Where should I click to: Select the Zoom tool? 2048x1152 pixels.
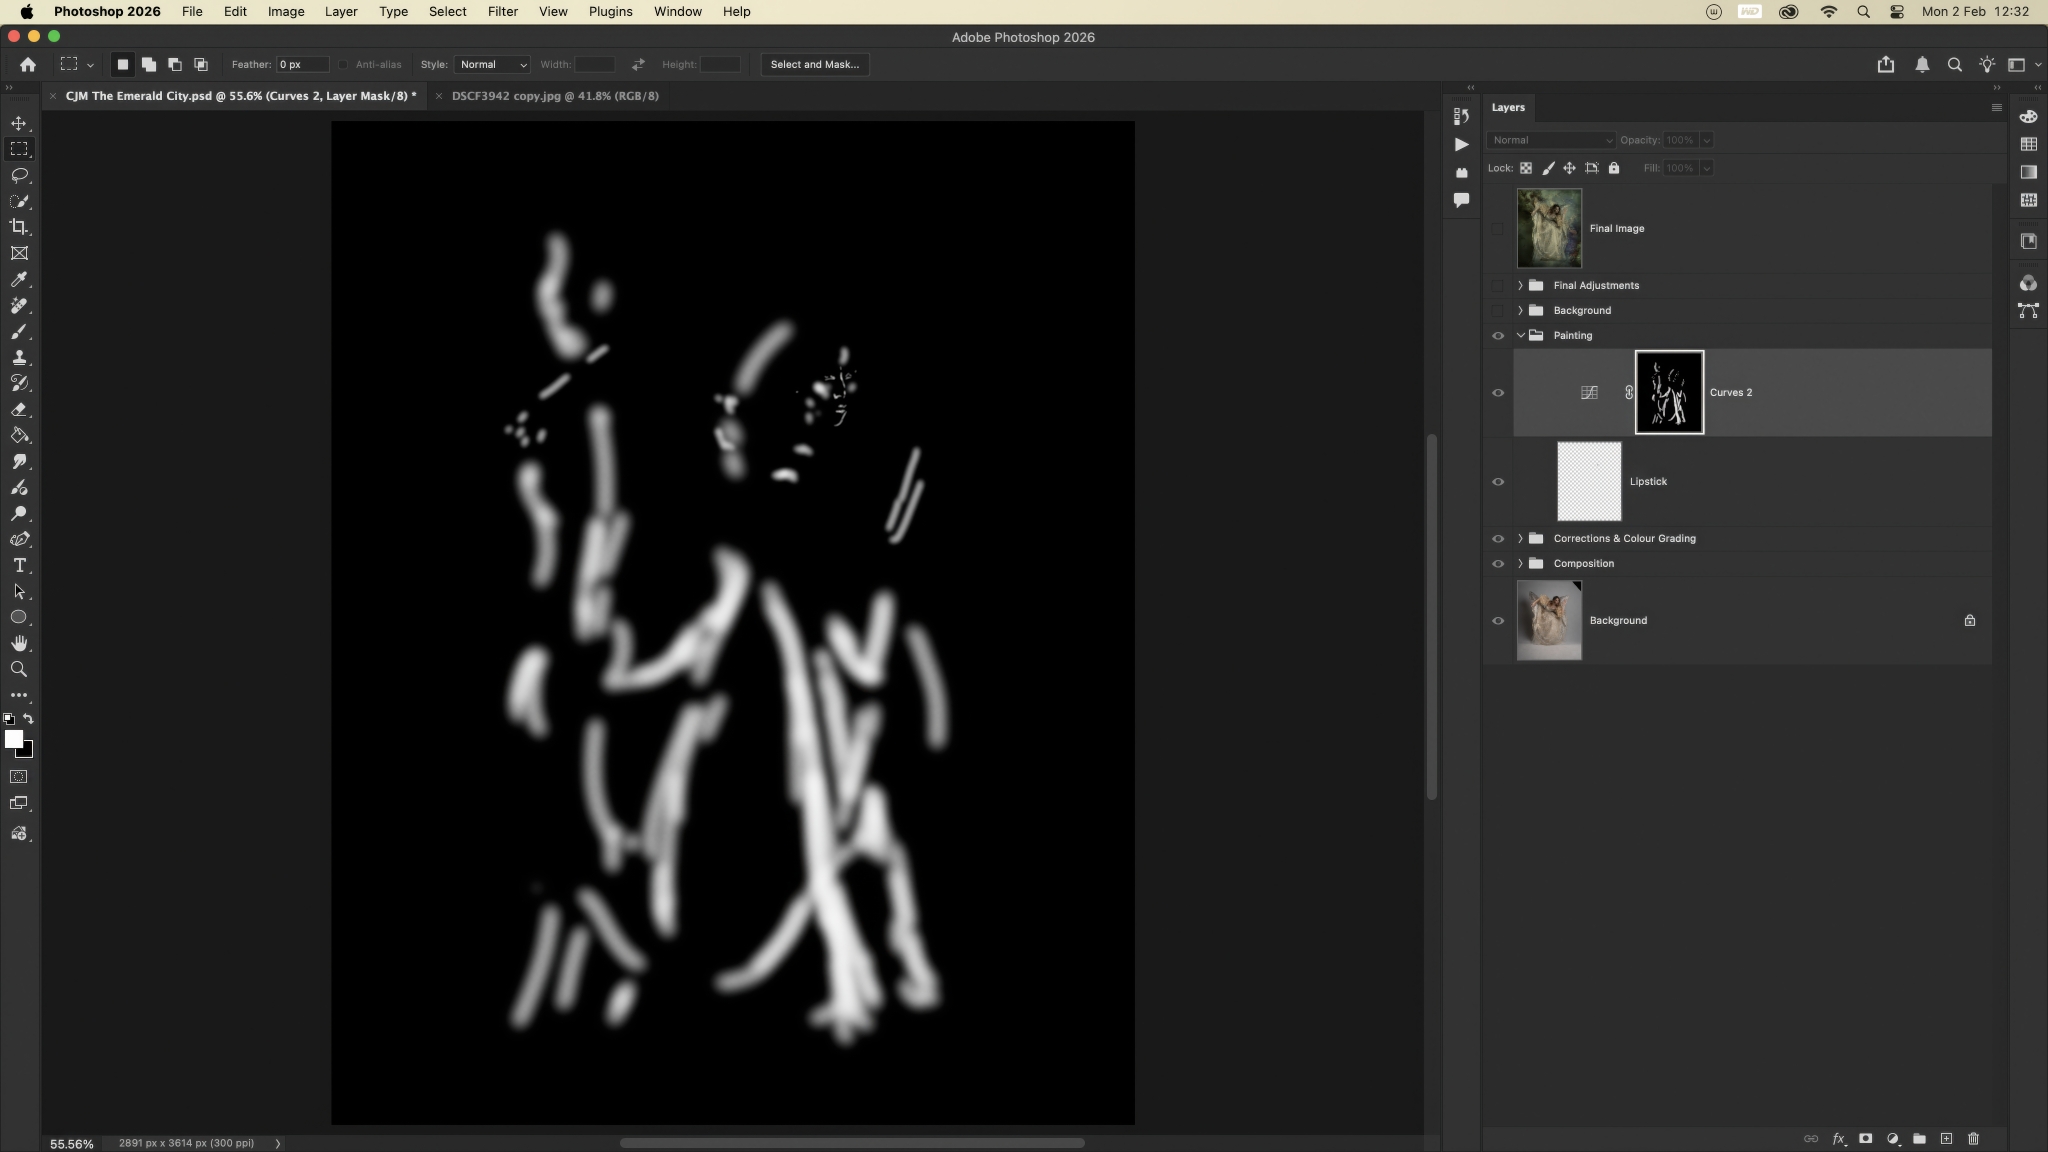coord(19,669)
